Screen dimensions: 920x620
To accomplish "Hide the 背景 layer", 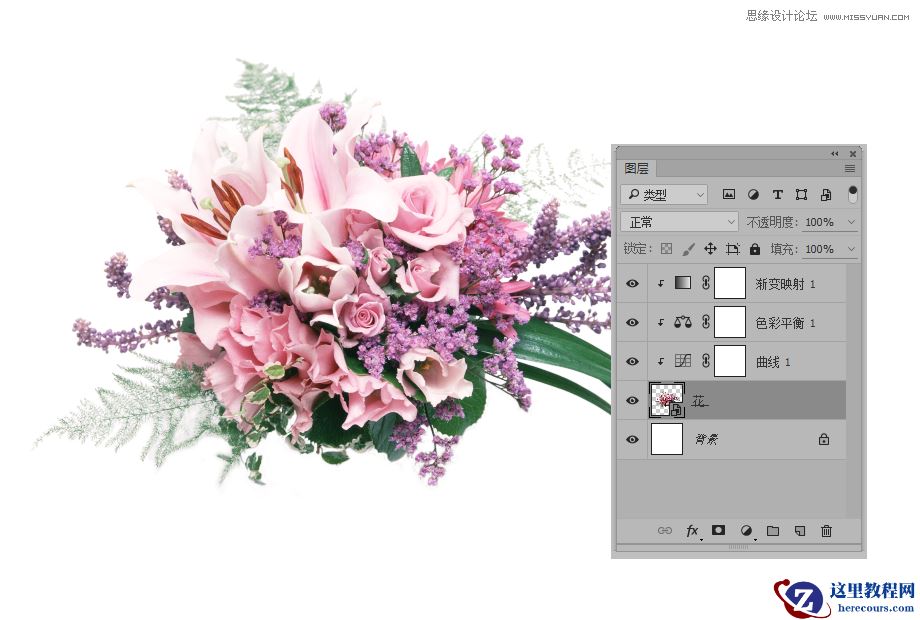I will click(632, 439).
